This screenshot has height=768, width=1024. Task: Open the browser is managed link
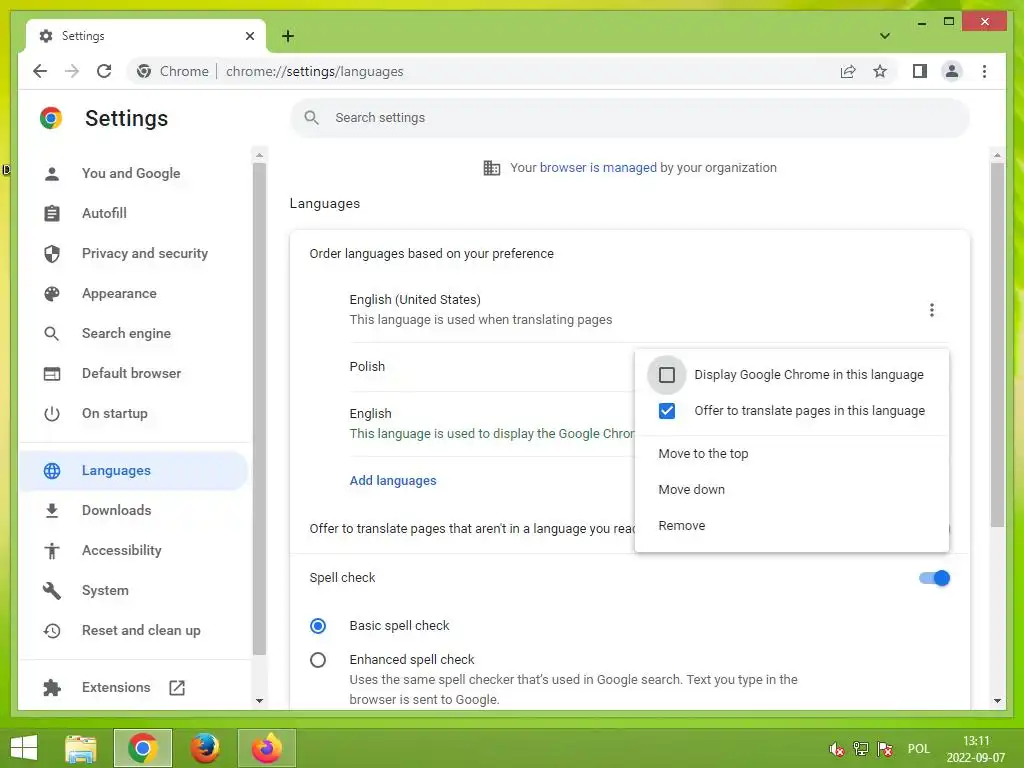tap(598, 168)
